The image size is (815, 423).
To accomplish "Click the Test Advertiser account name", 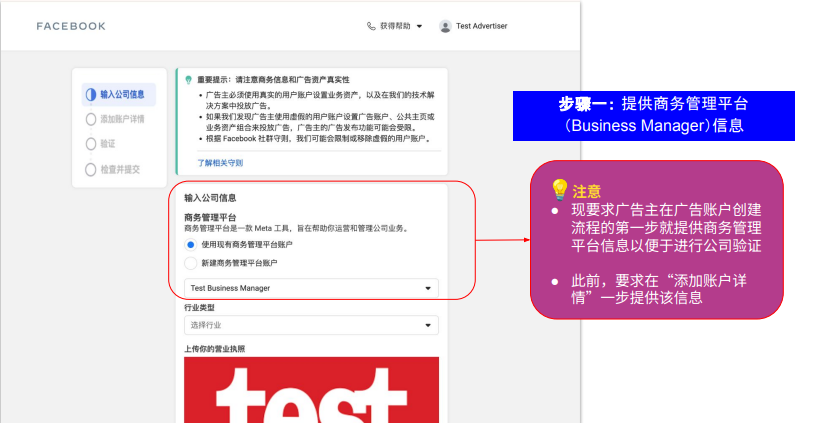I will (x=481, y=26).
